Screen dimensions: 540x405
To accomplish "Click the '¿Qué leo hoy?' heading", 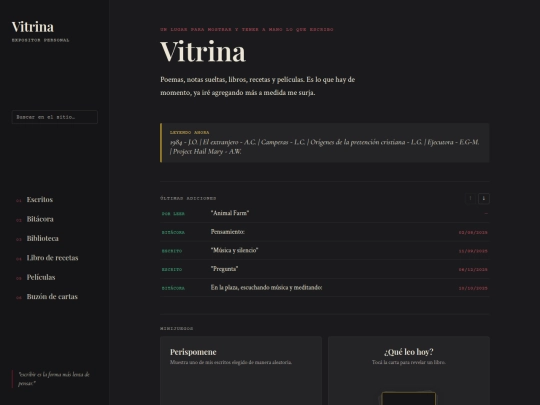I will tap(408, 352).
